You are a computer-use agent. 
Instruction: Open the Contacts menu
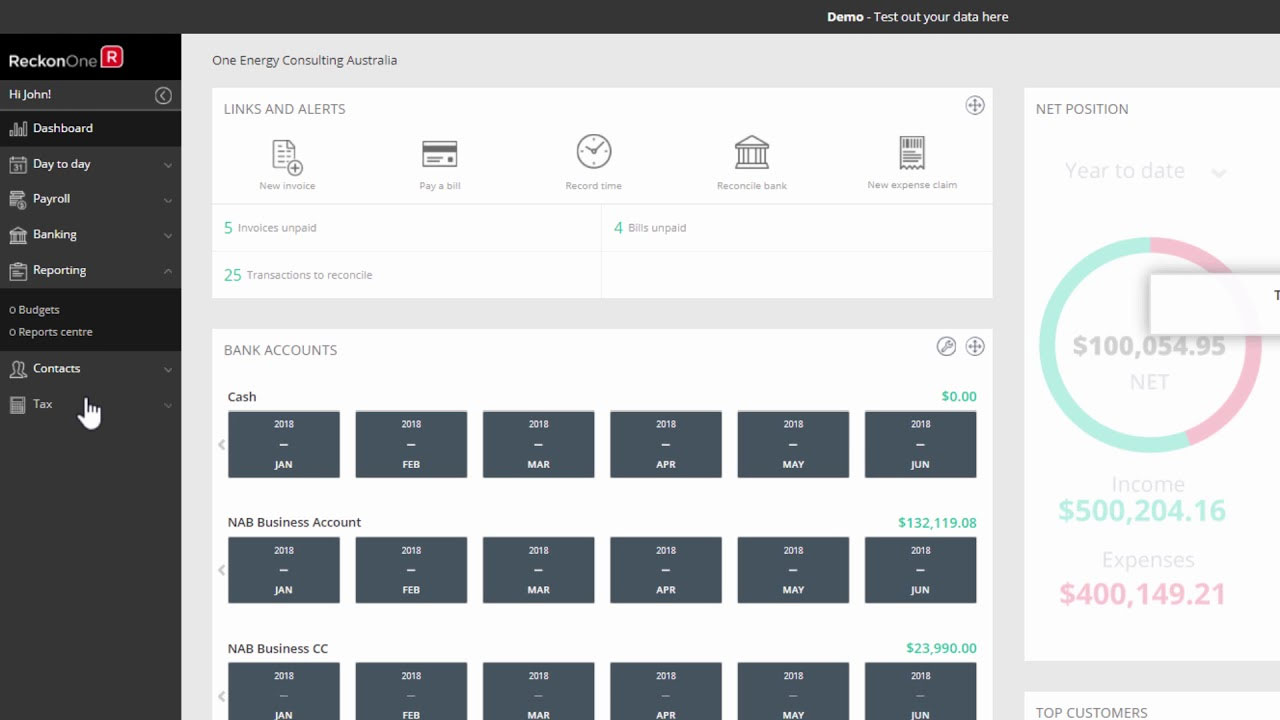(x=90, y=369)
